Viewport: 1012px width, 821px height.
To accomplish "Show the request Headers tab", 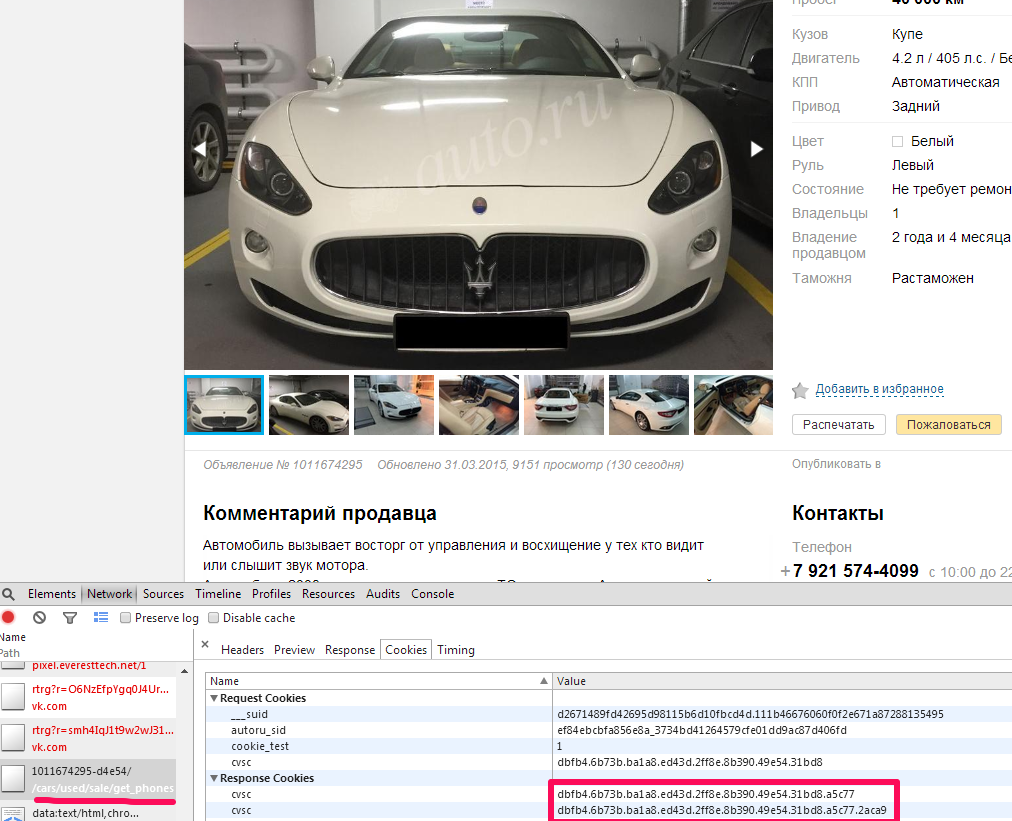I will click(243, 650).
